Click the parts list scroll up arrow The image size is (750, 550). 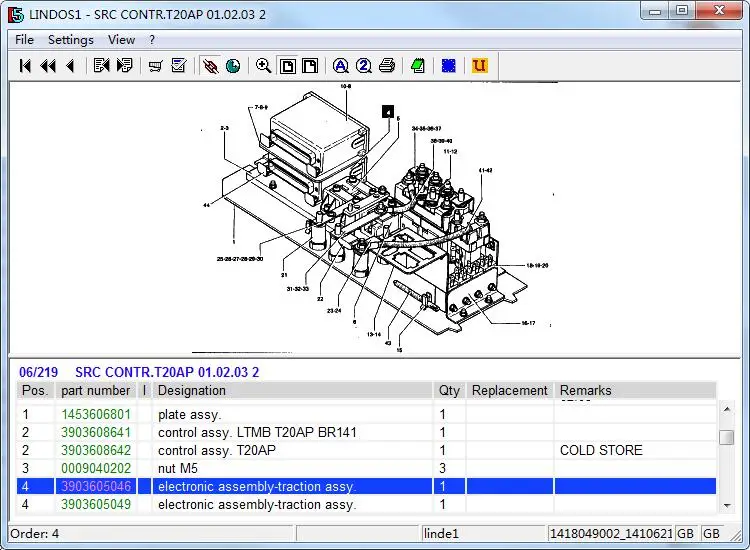(x=727, y=409)
